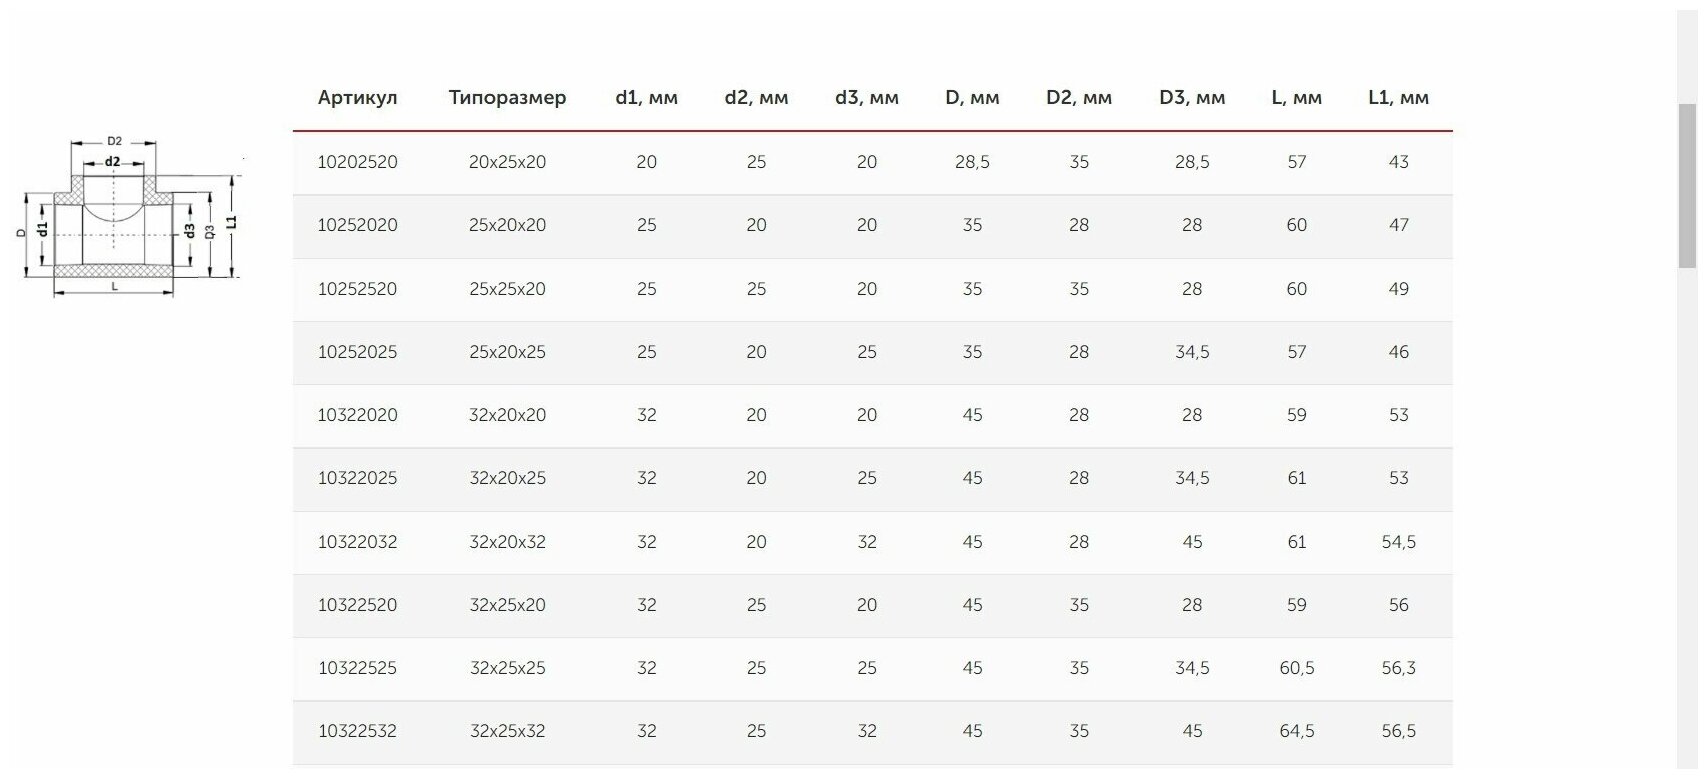Click article number 10322525
Screen dimensions: 1708x779
357,668
